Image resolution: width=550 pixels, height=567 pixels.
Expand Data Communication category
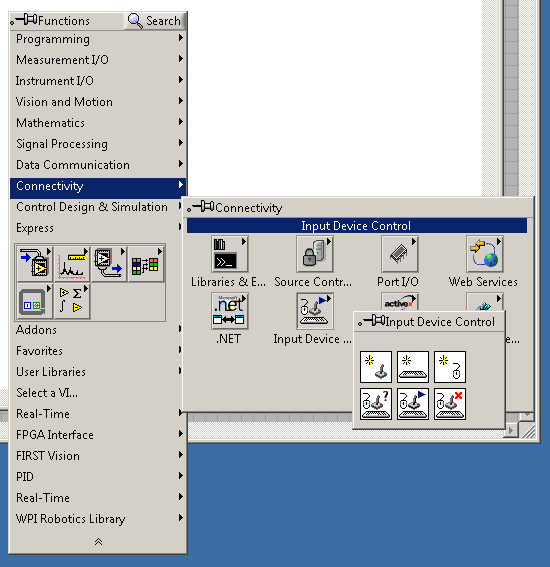[98, 165]
